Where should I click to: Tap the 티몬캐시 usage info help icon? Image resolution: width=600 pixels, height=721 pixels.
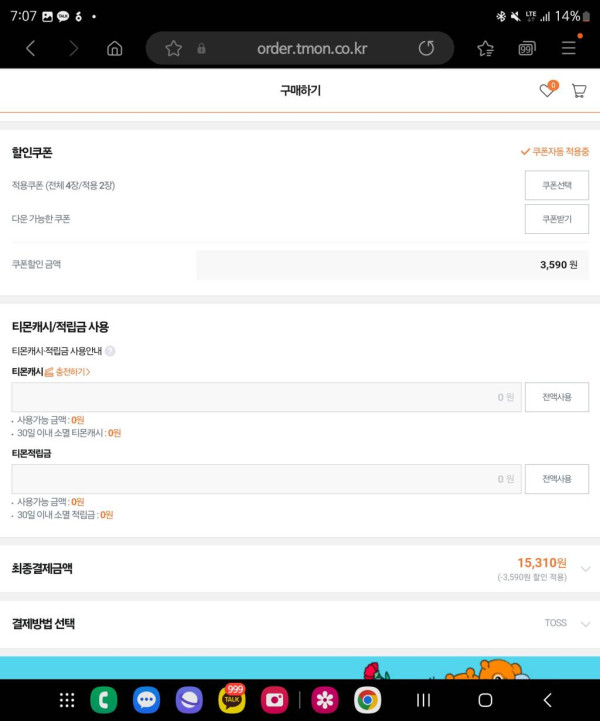(110, 351)
